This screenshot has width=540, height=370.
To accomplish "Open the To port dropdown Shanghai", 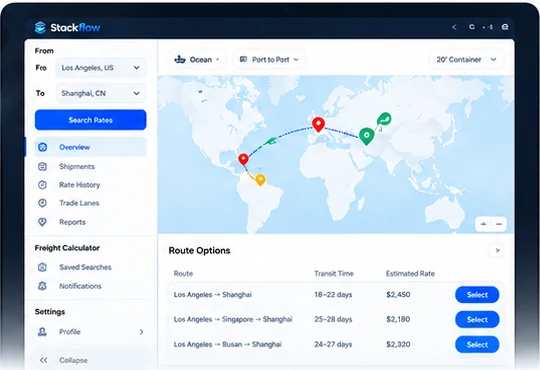I will pos(101,93).
